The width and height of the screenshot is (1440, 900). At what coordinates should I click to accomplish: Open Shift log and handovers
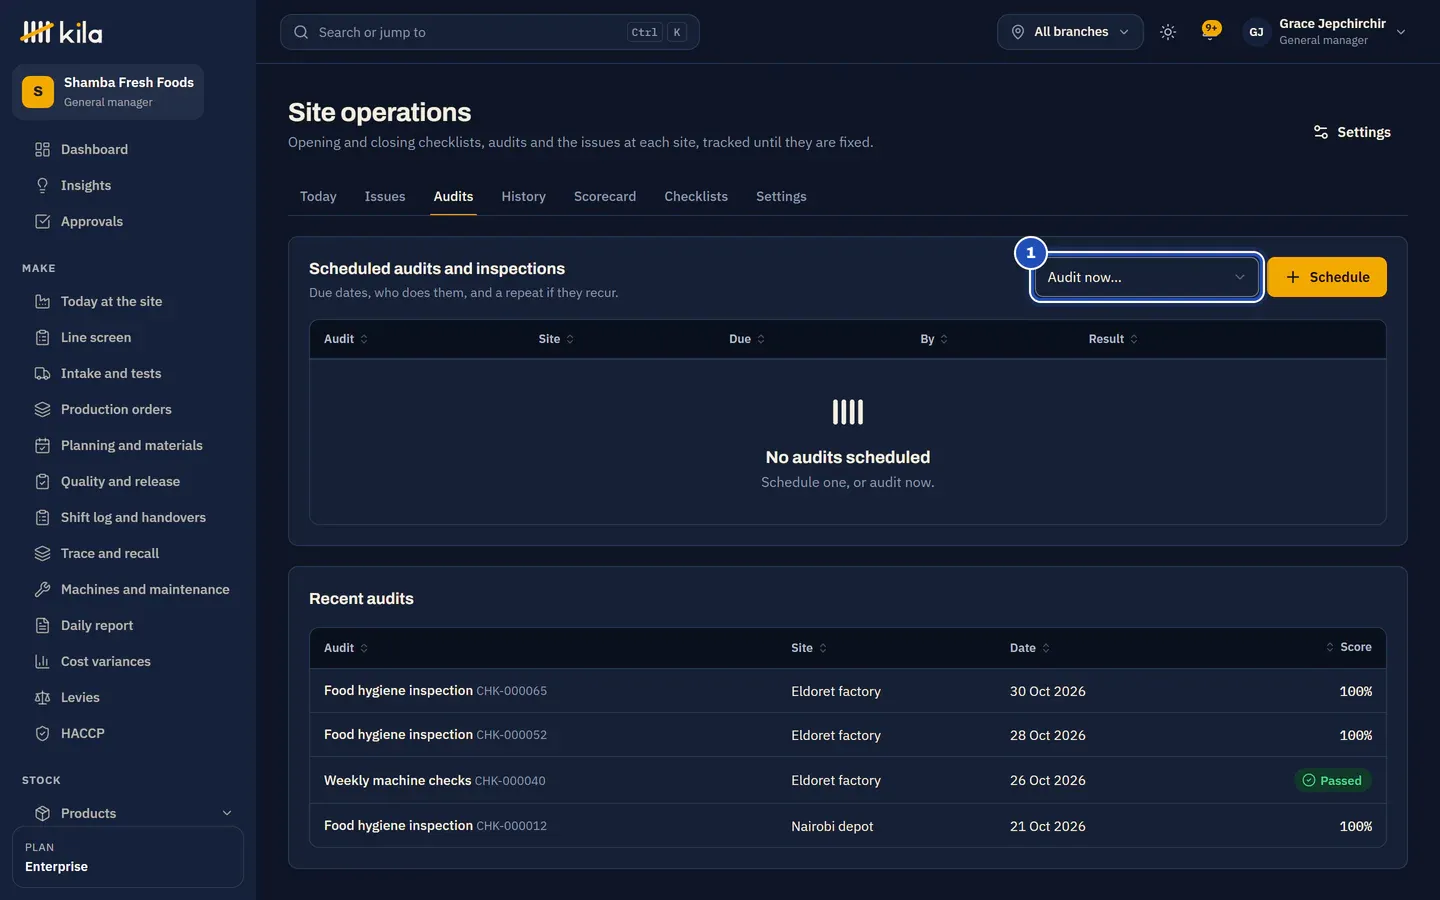(133, 518)
